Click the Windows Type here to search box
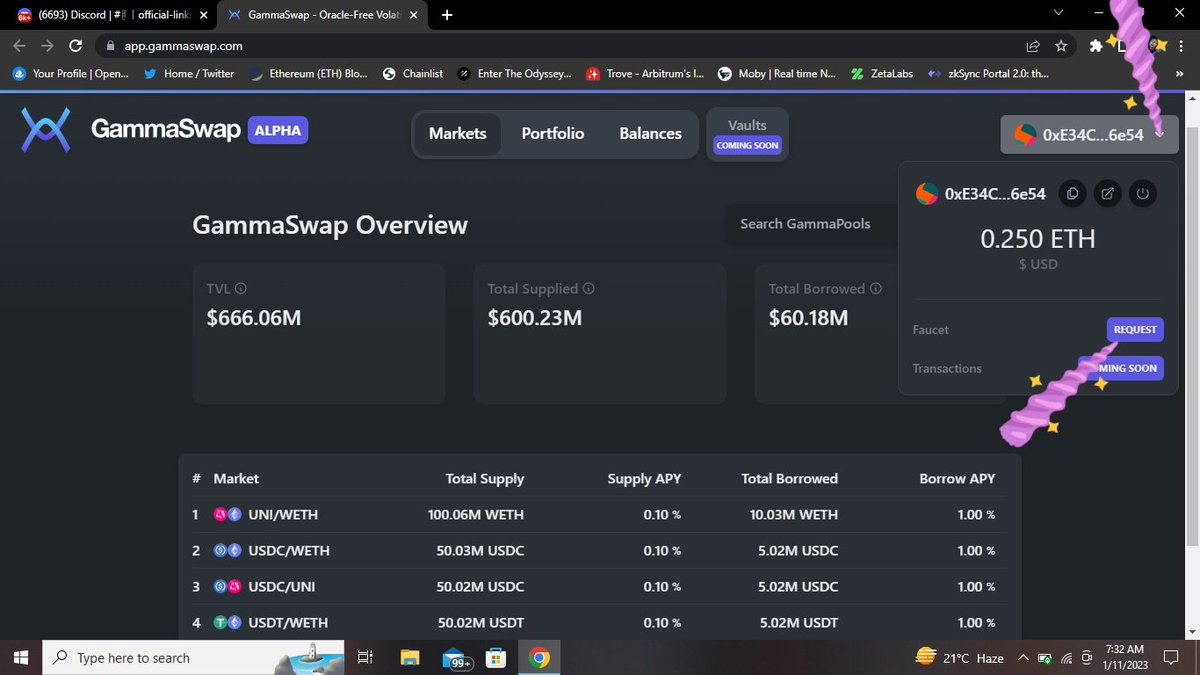Viewport: 1200px width, 675px height. click(193, 657)
